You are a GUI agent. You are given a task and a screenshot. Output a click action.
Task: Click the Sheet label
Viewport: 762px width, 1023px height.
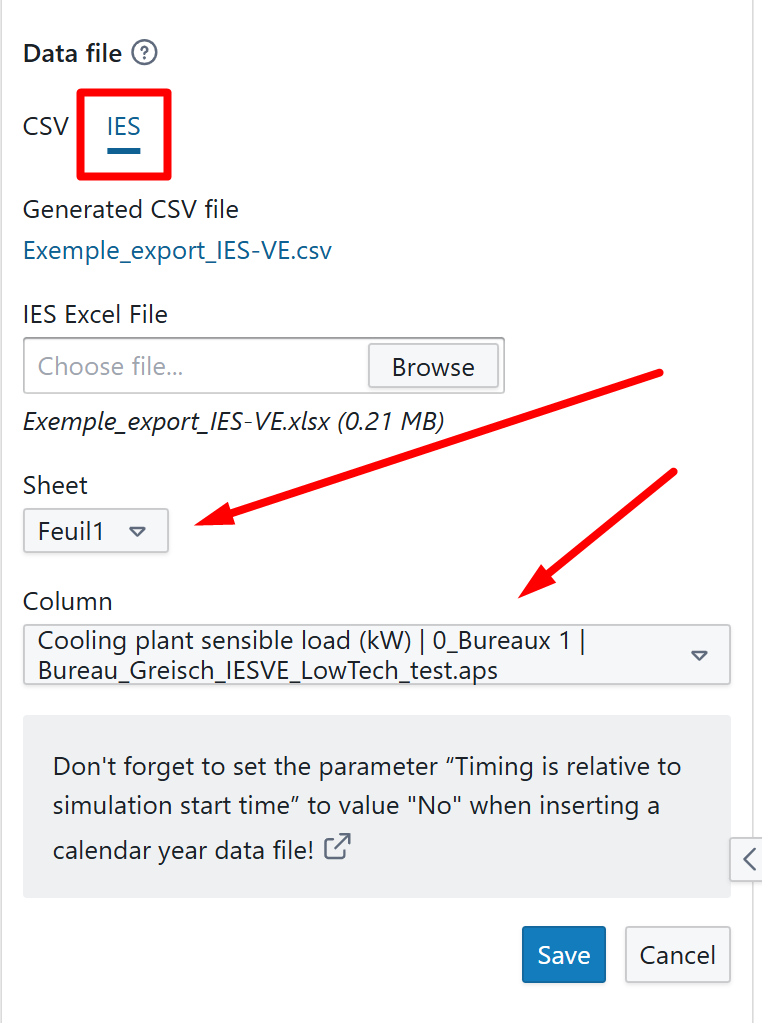pyautogui.click(x=55, y=485)
